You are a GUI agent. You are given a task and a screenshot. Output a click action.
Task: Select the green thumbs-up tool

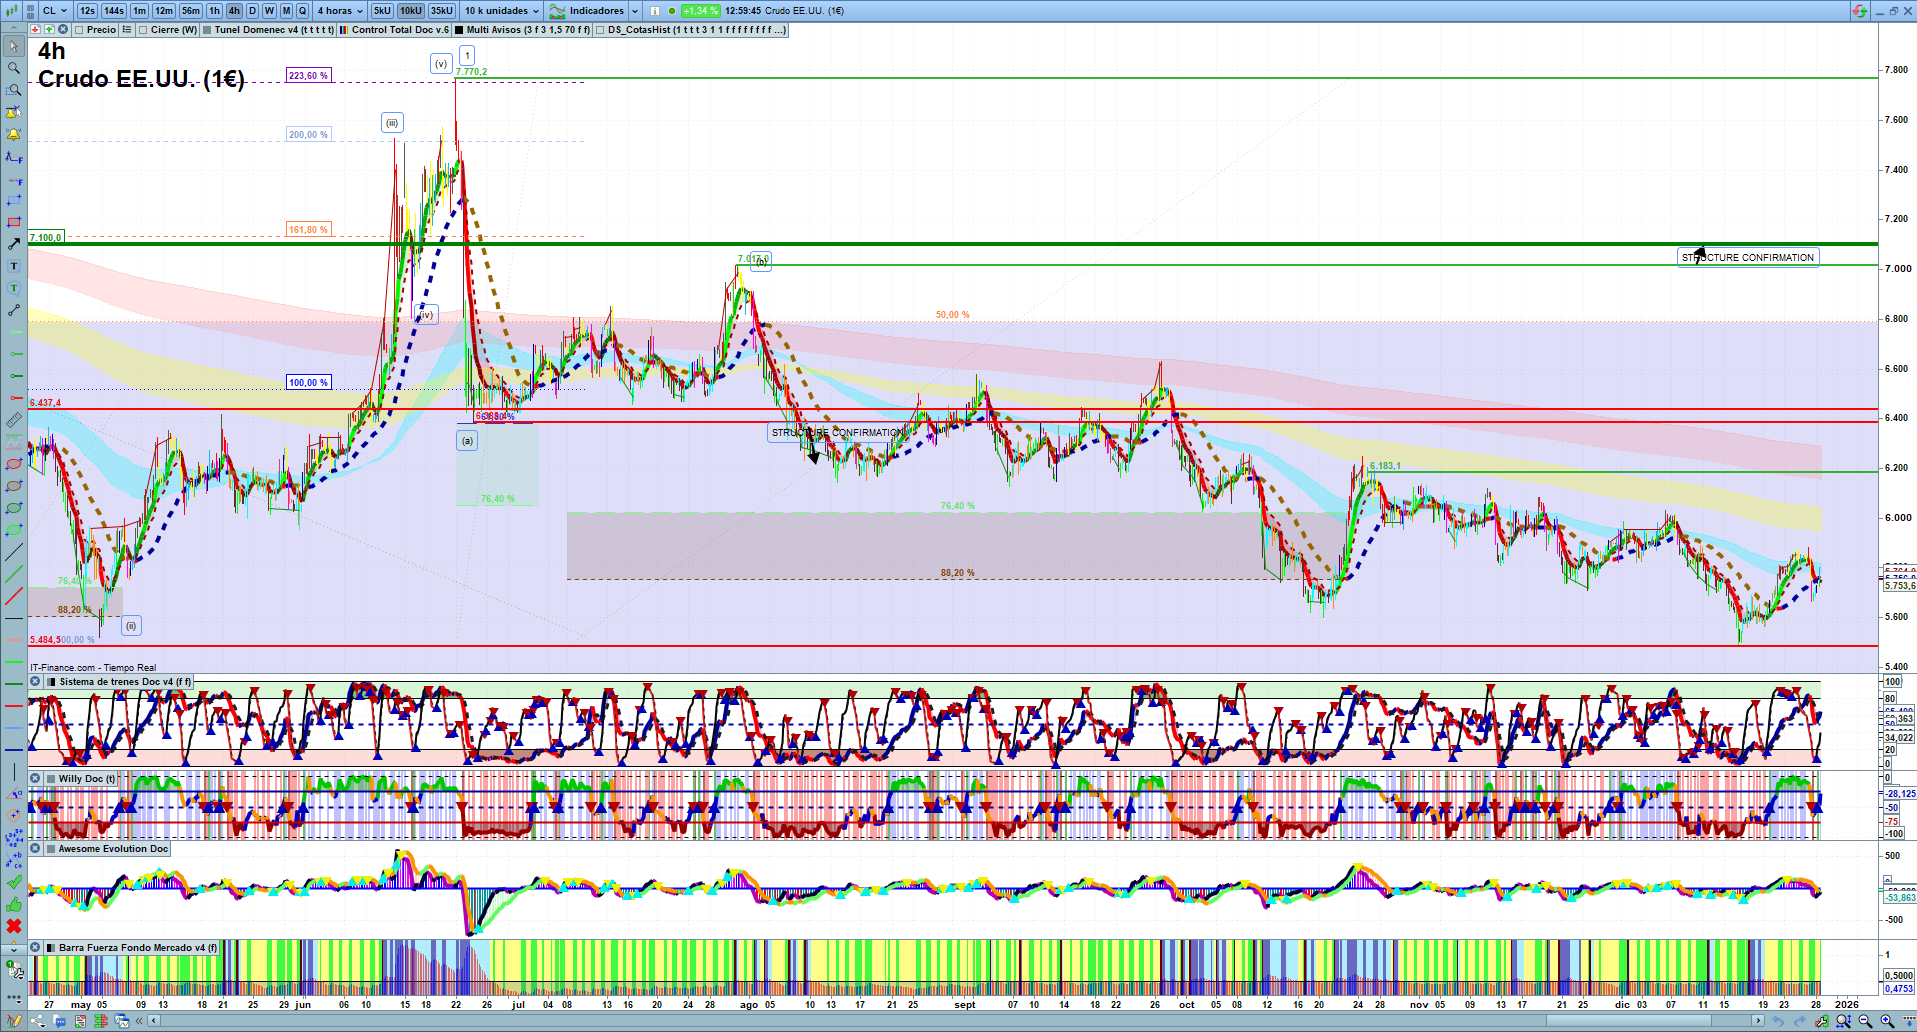14,904
